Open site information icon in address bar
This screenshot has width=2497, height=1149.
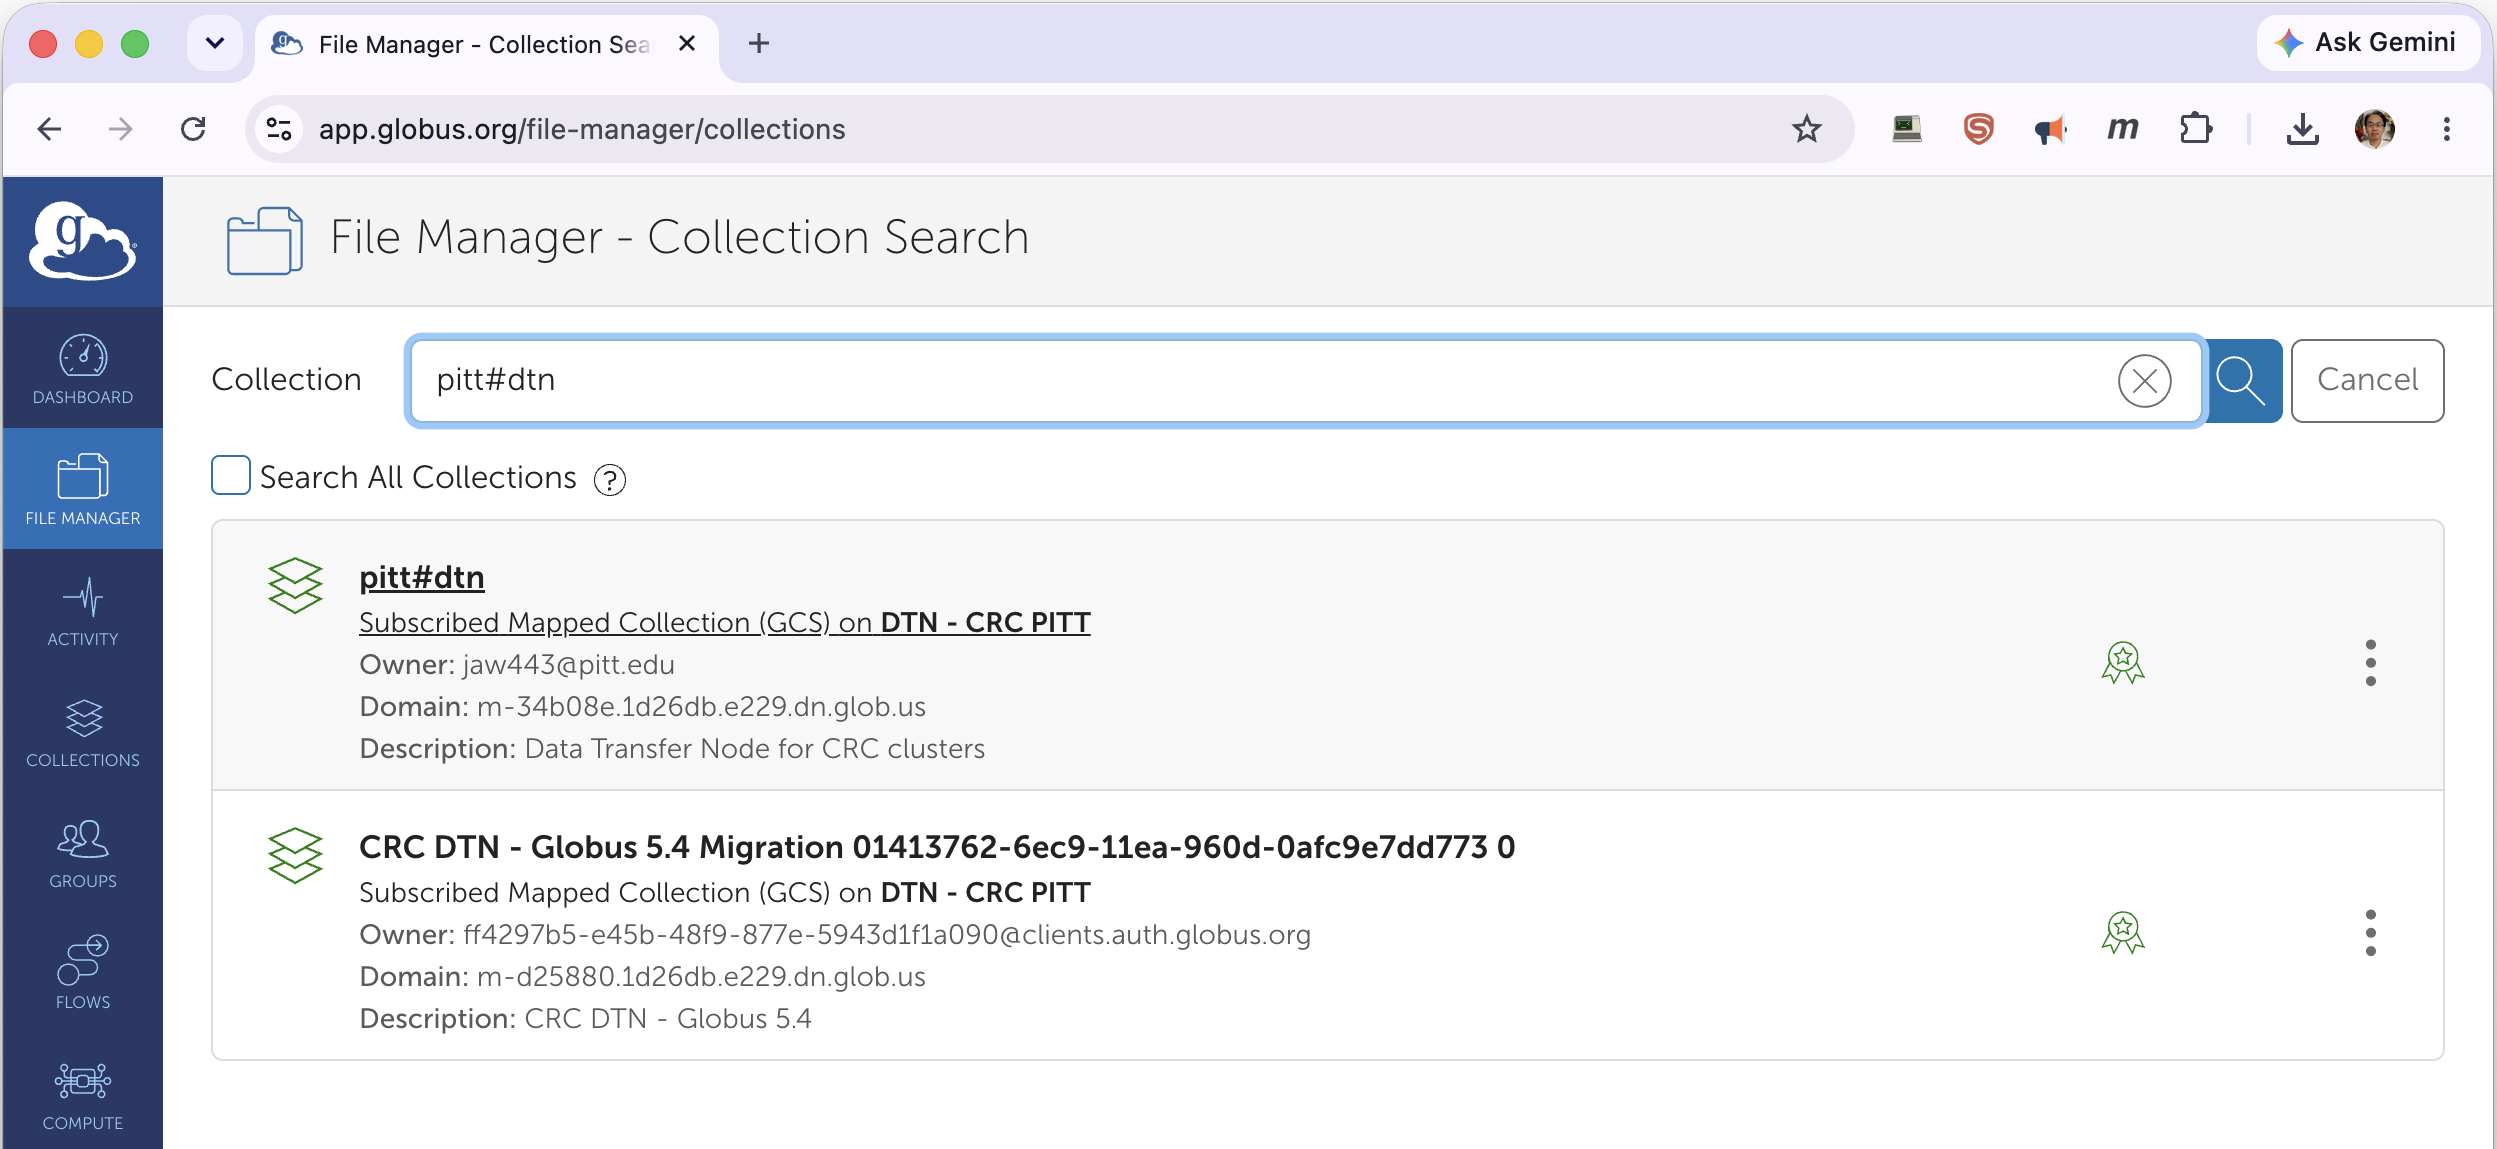click(x=279, y=129)
